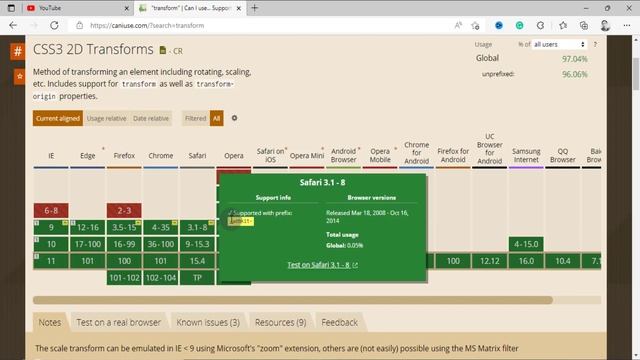Viewport: 640px width, 360px height.
Task: Select Chrome 102-104 cell
Action: (x=160, y=278)
